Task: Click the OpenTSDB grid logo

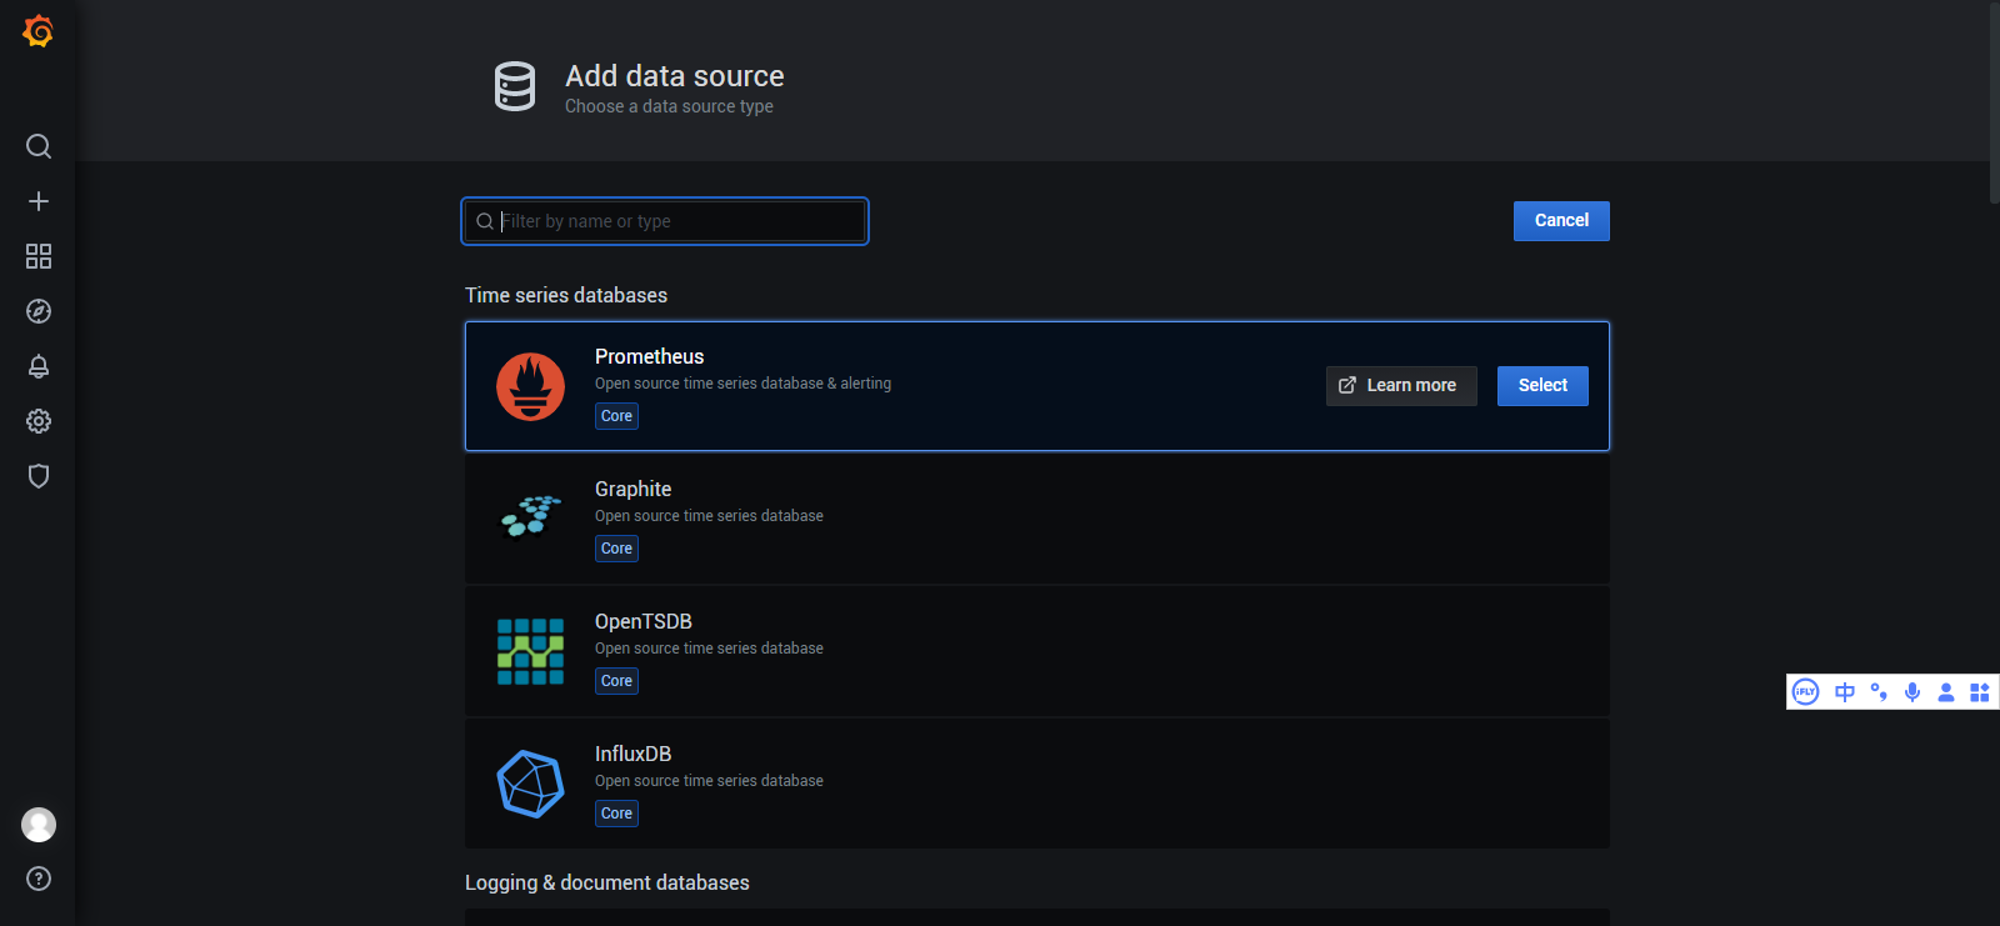Action: pos(530,652)
